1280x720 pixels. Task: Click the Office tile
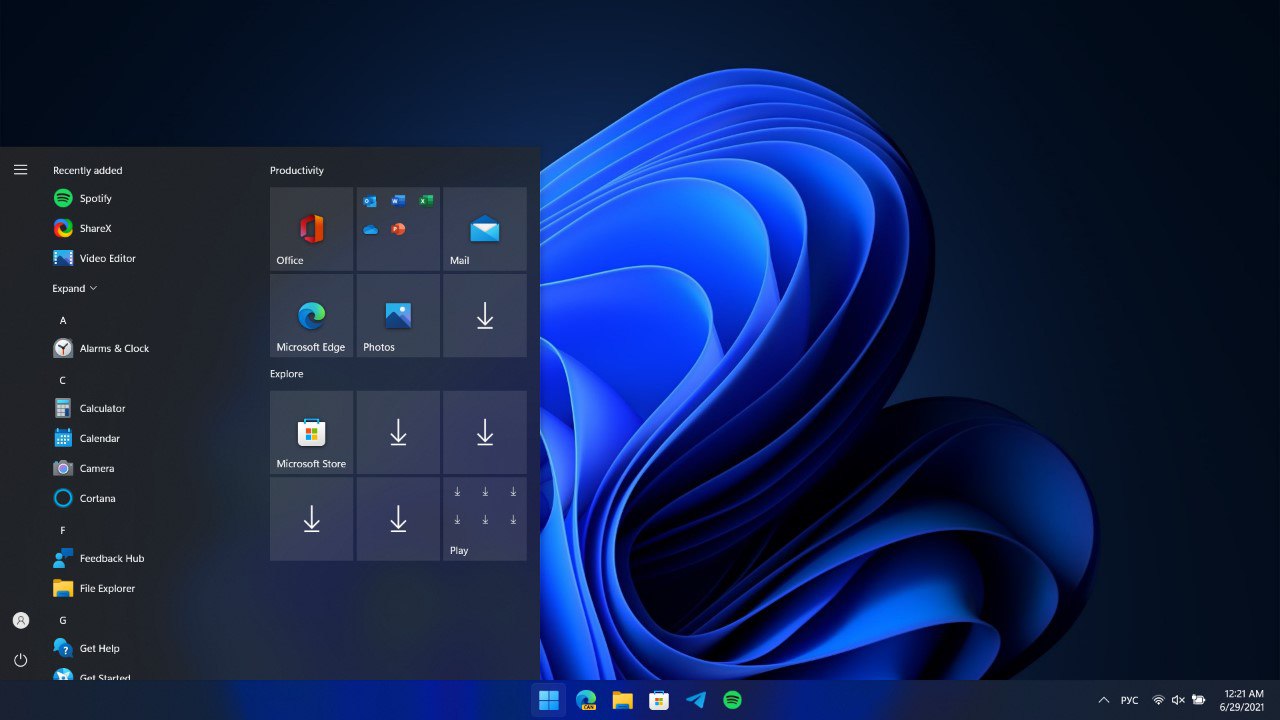pyautogui.click(x=311, y=229)
